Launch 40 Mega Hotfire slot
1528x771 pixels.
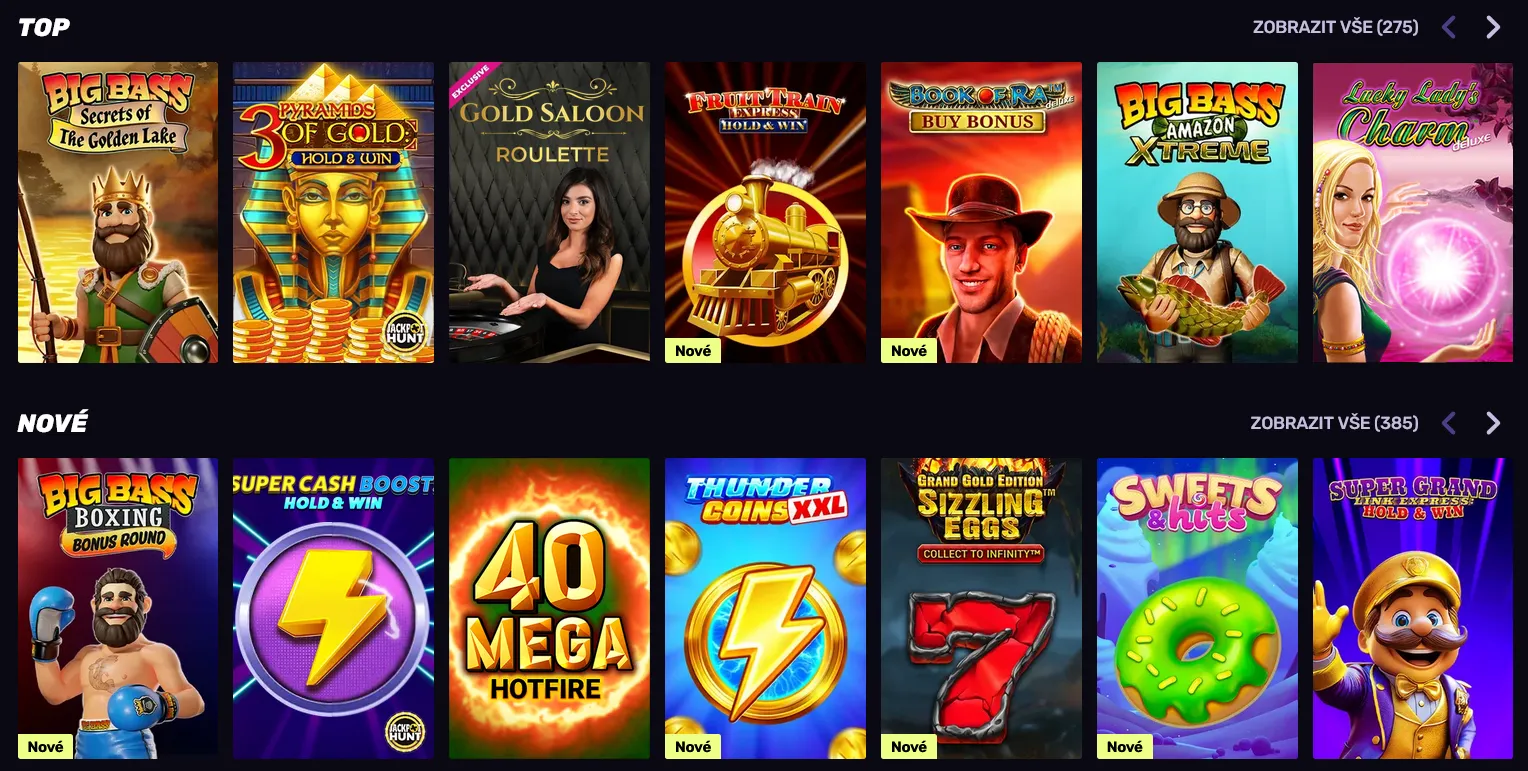point(549,608)
